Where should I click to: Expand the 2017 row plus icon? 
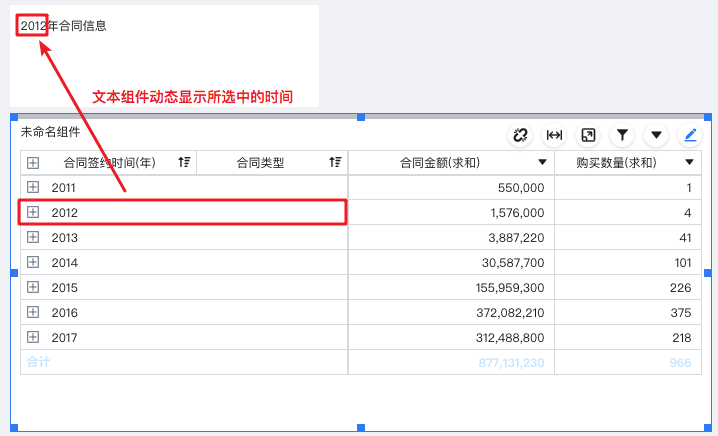(x=33, y=337)
